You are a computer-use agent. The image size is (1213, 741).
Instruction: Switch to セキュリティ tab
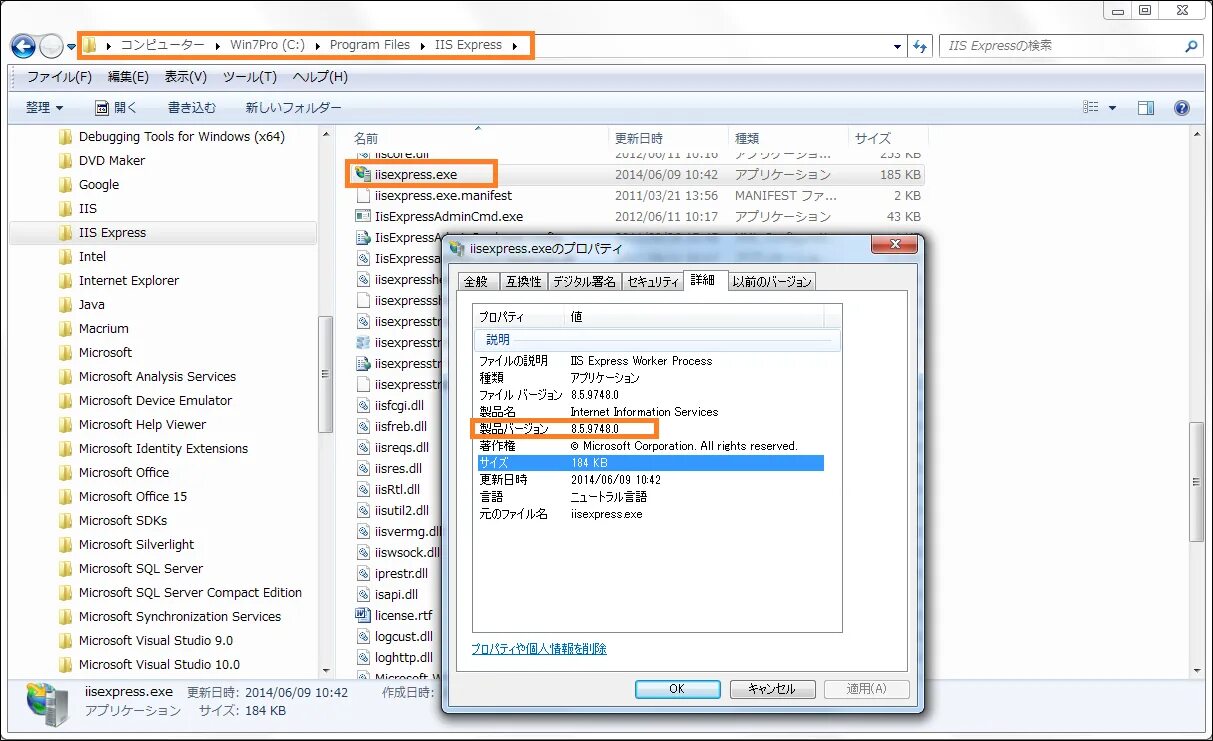tap(652, 282)
